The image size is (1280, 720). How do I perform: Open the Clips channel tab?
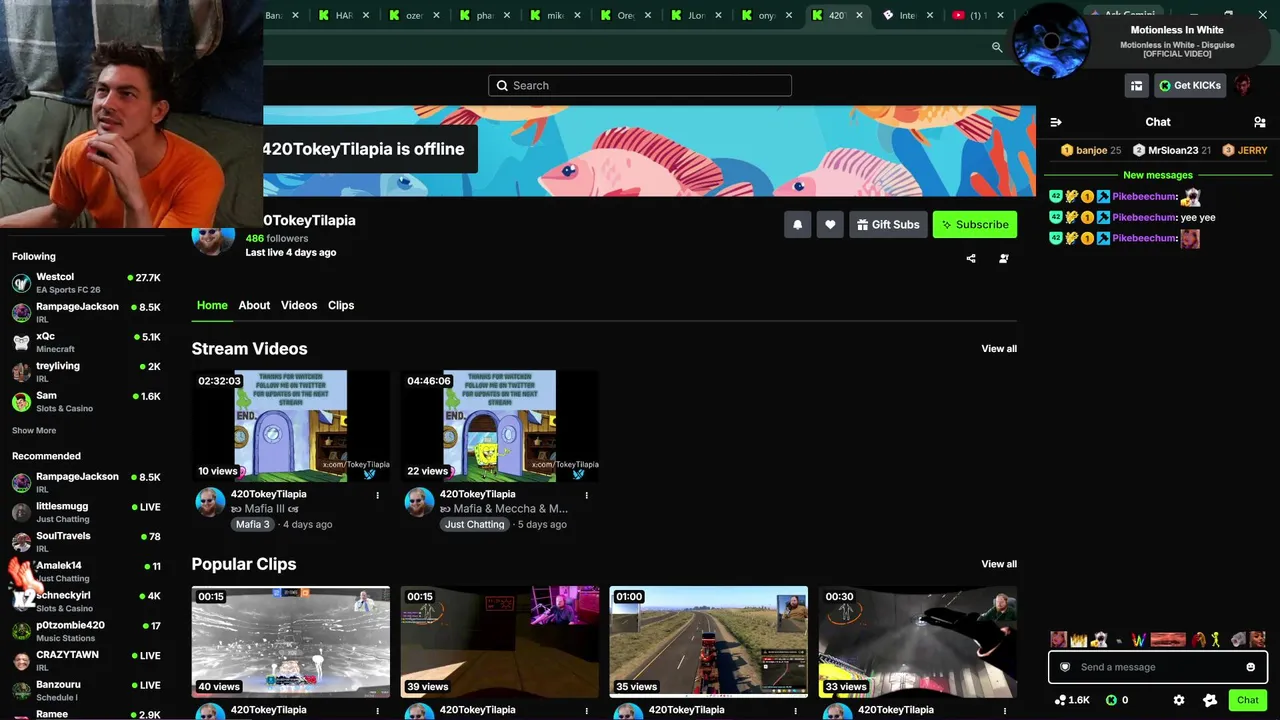[341, 305]
